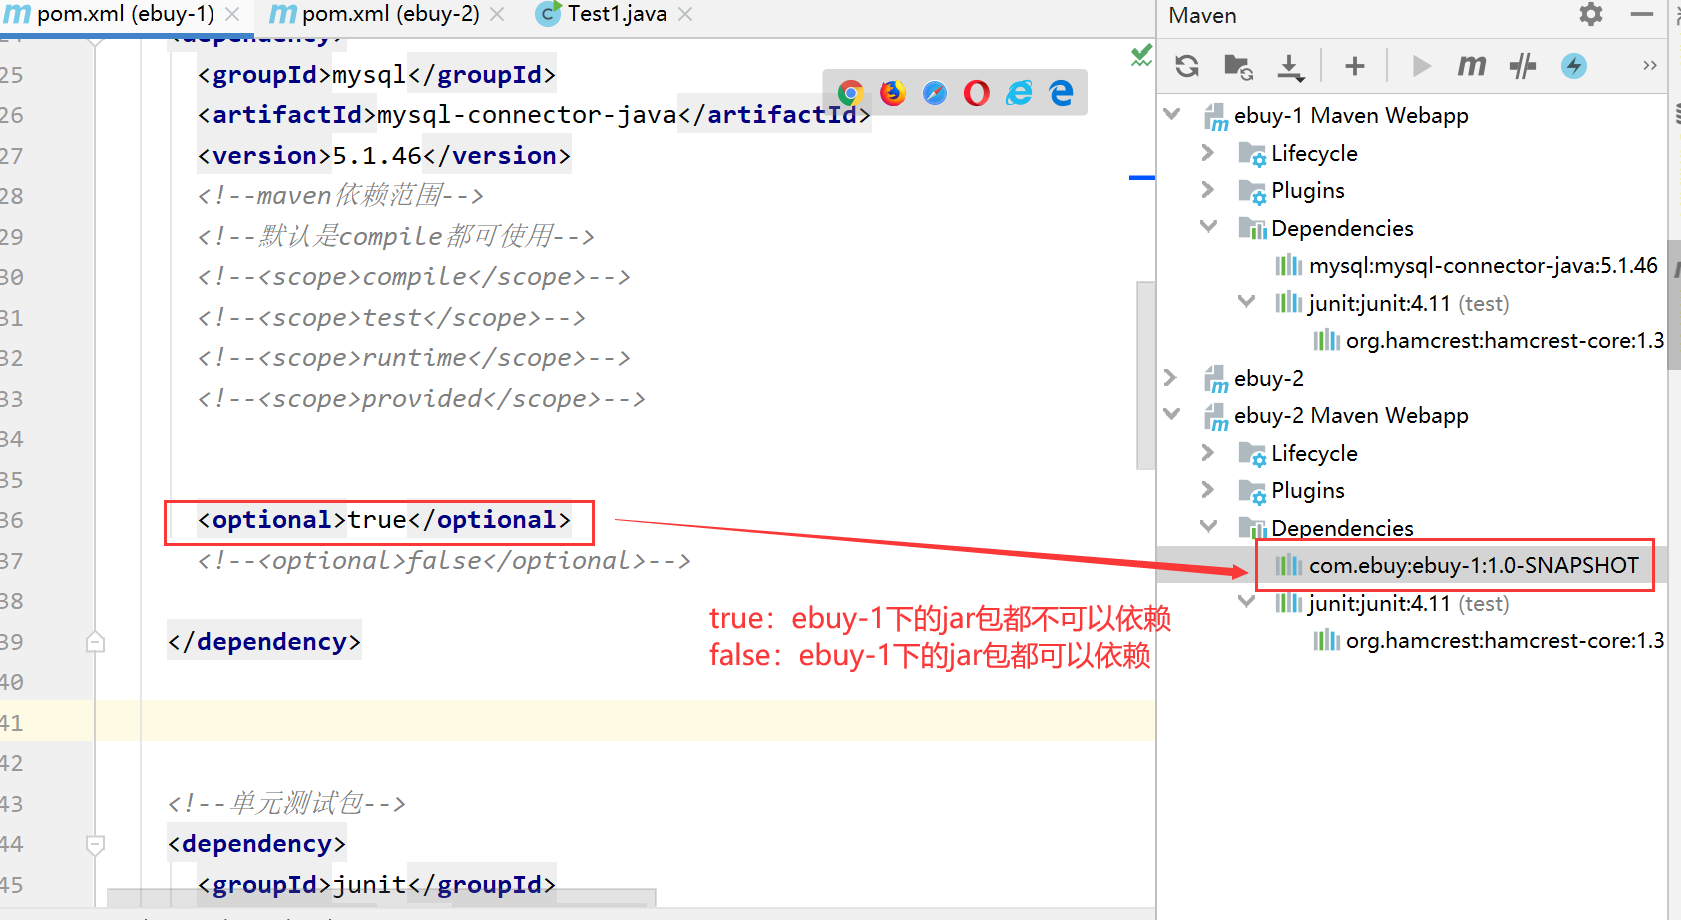
Task: Toggle Skip Tests mode lightning icon
Action: (x=1574, y=66)
